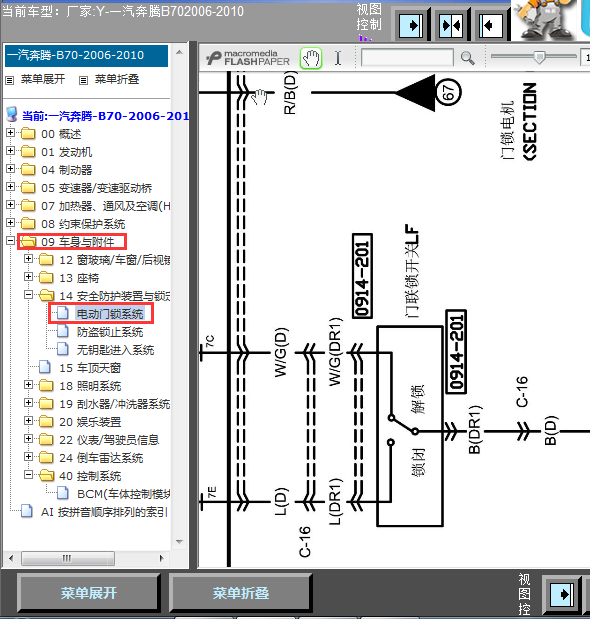
Task: Click the folder icon of 00 概述
Action: point(28,133)
